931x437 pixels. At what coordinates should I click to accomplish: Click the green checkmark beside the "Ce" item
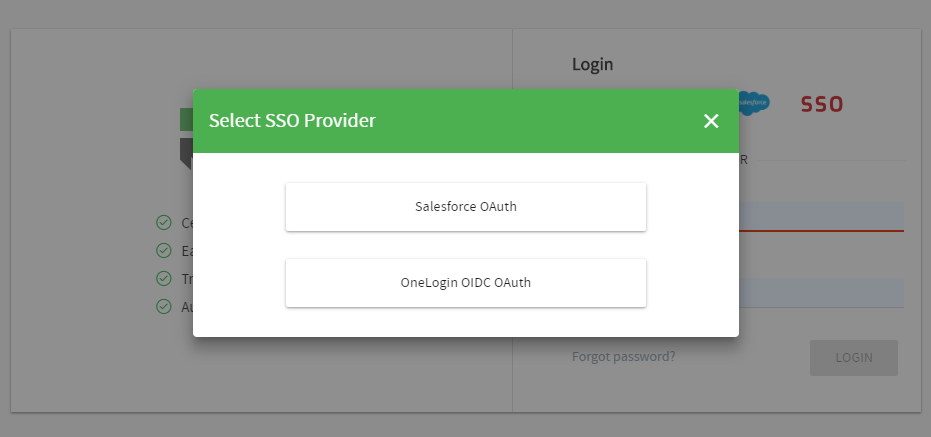164,222
